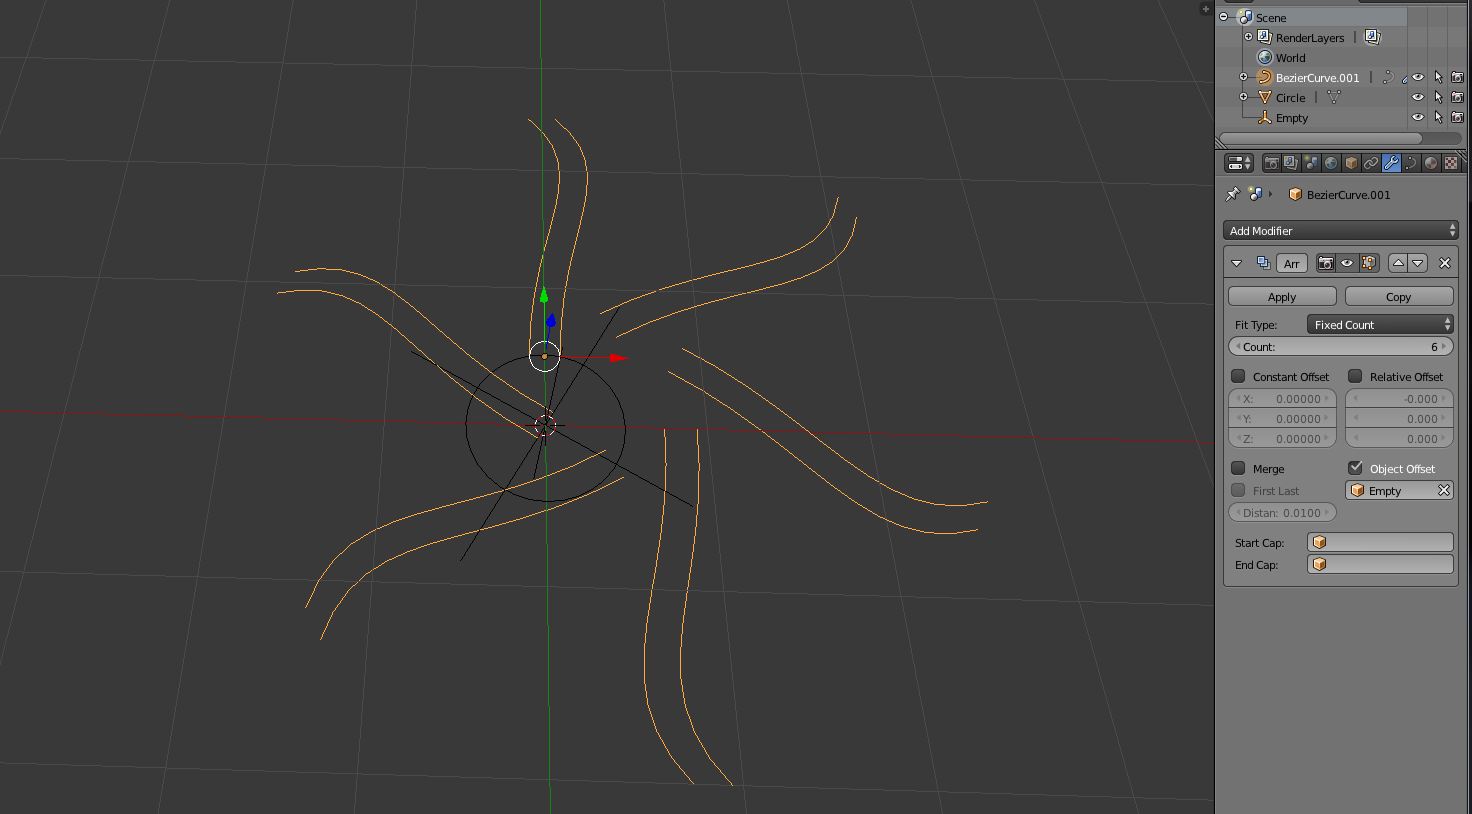Screen dimensions: 1472x814
Task: Expand the BezierCurve.001 tree item
Action: [1243, 77]
